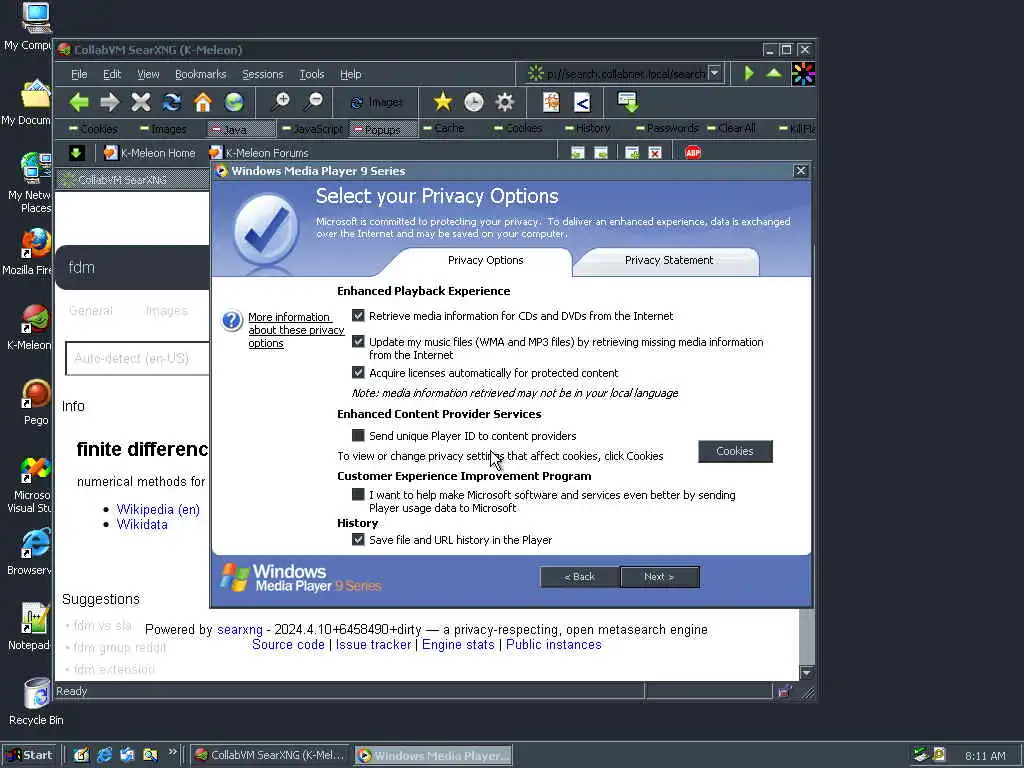1024x768 pixels.
Task: Click the page-with-orange-icon toolbar button
Action: click(x=551, y=102)
